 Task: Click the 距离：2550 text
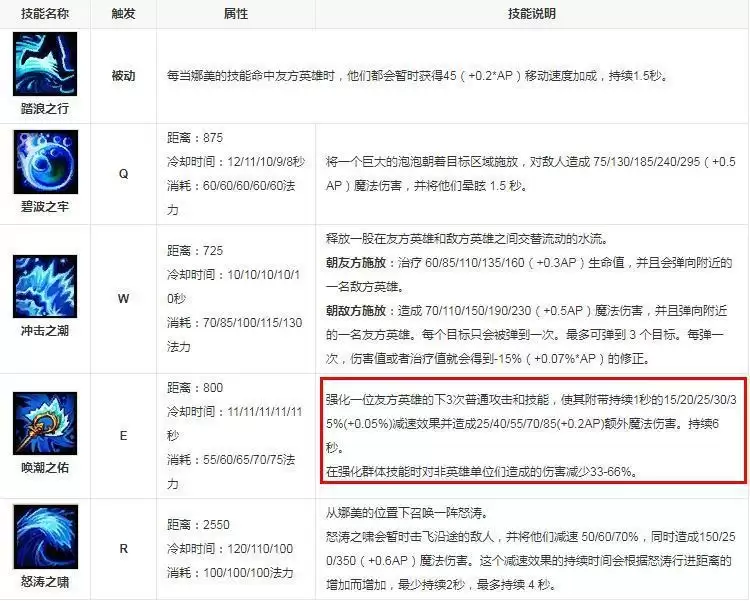coord(198,524)
